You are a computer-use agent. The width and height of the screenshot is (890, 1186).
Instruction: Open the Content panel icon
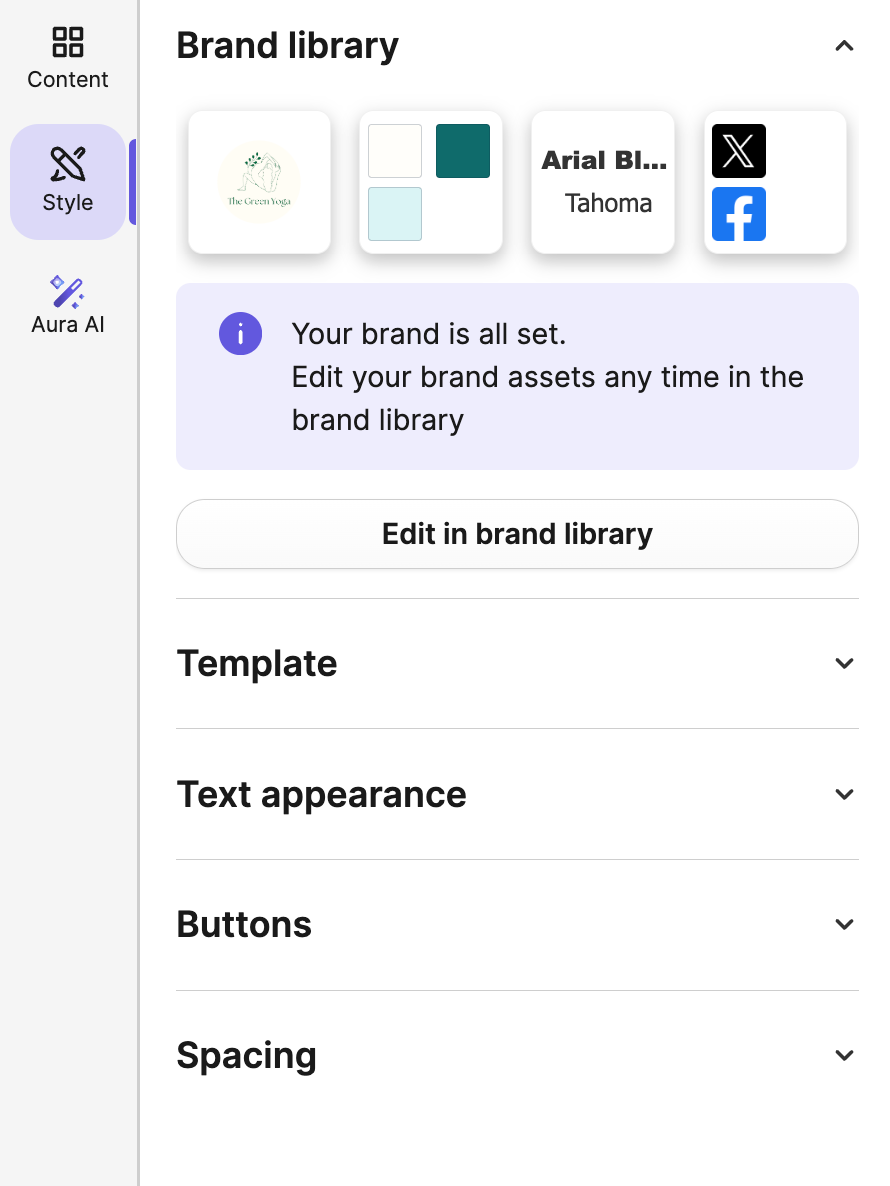(x=68, y=42)
